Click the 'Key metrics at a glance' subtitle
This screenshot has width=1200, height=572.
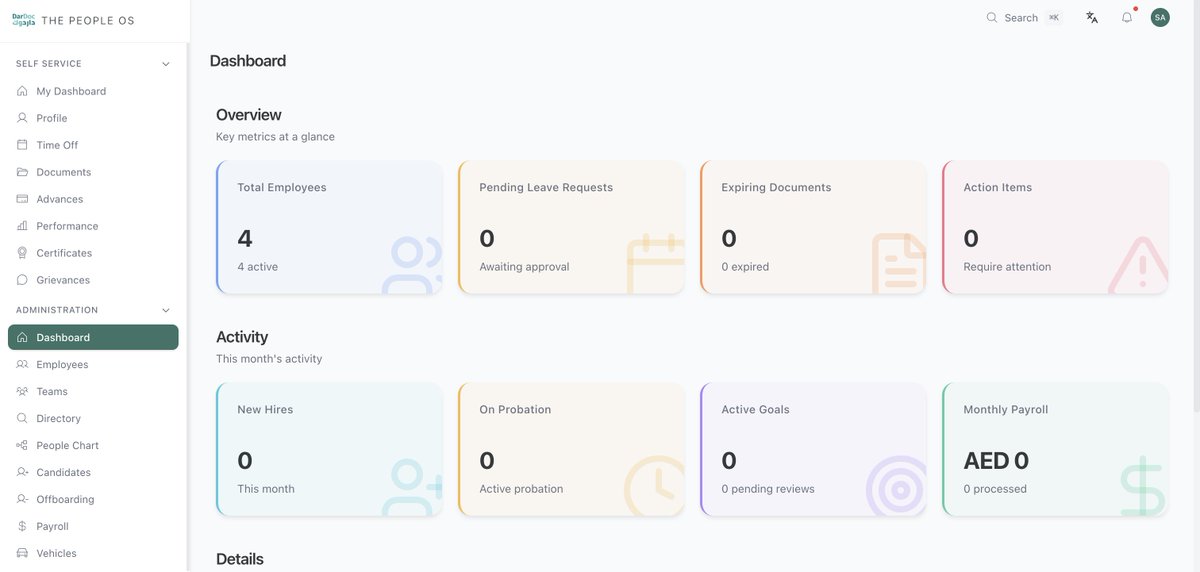pos(275,137)
